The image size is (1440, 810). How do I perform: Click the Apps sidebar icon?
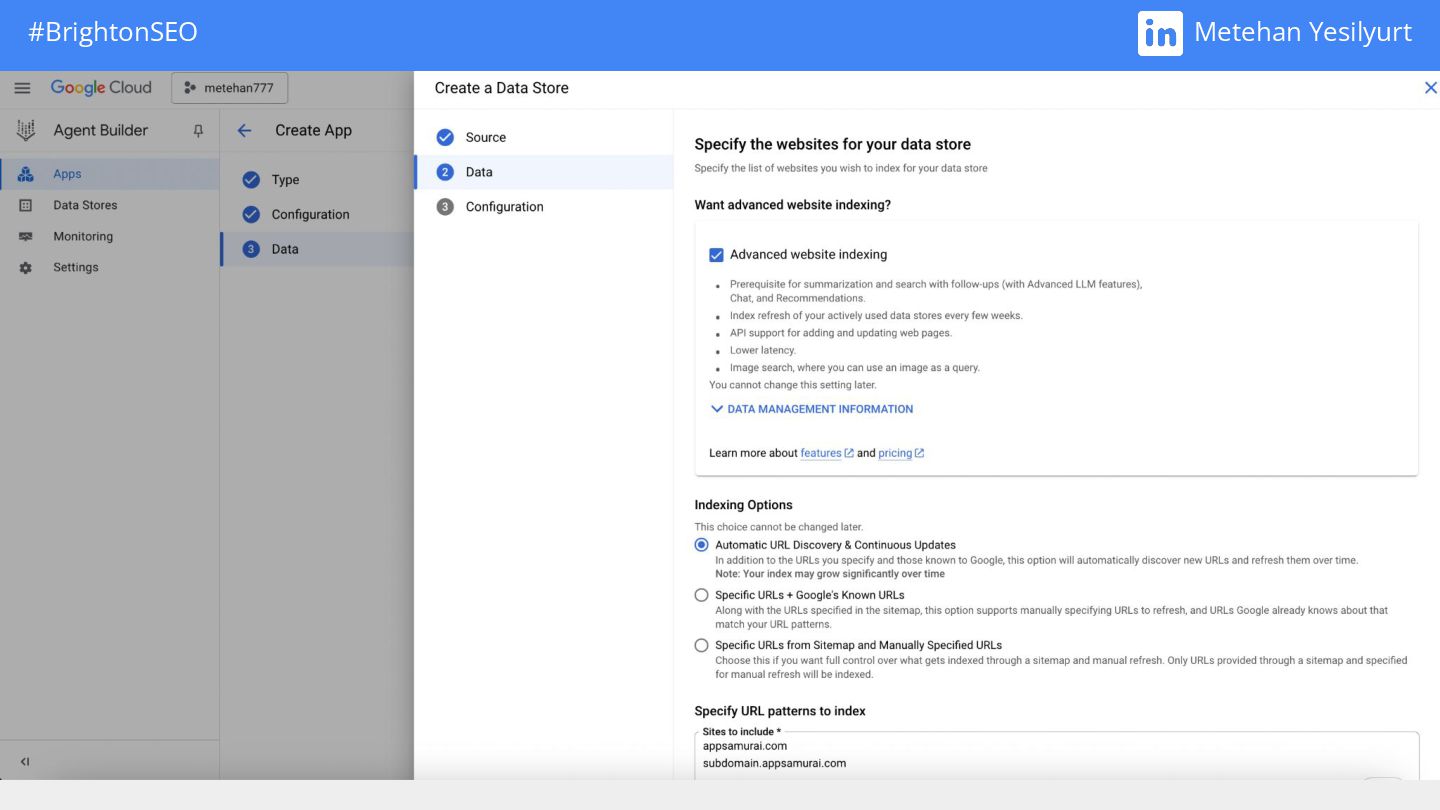pos(26,174)
